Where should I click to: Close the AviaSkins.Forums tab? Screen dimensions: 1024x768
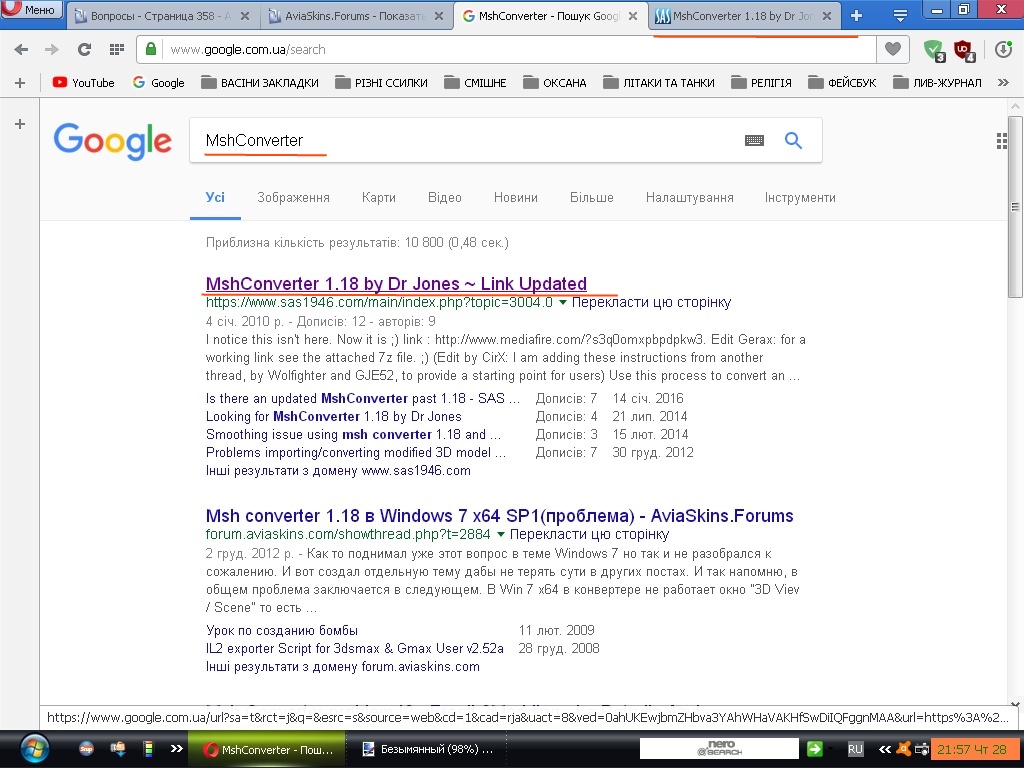pos(439,16)
